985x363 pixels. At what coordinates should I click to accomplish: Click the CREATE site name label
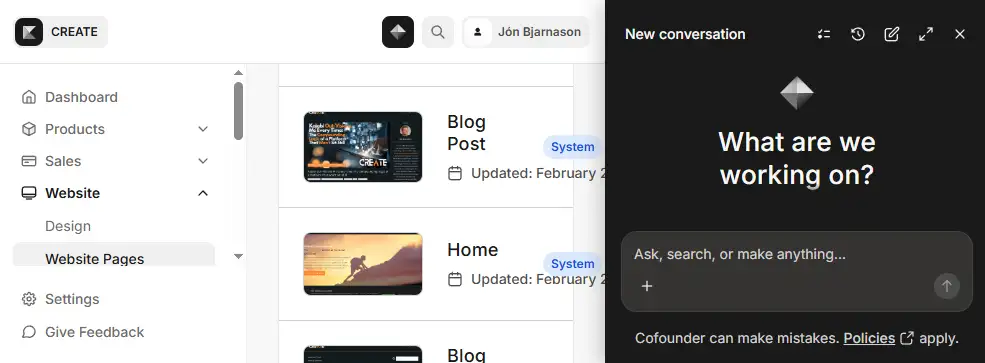pos(74,32)
